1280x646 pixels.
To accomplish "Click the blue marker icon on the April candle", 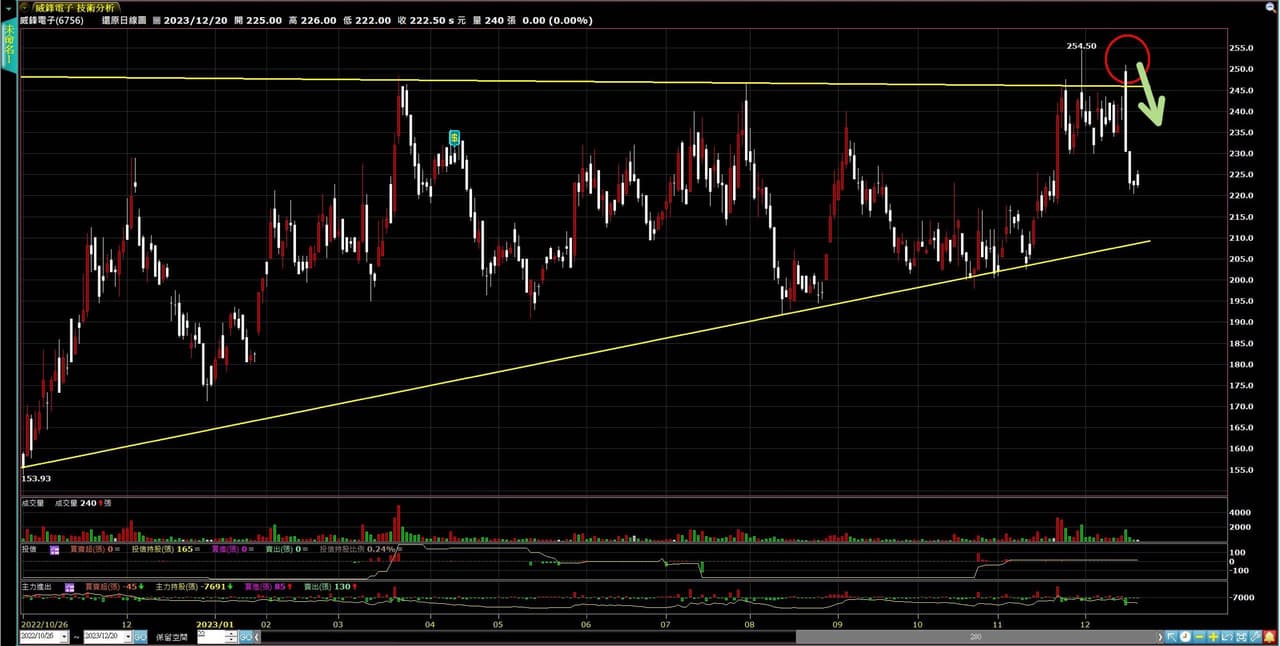I will click(454, 137).
